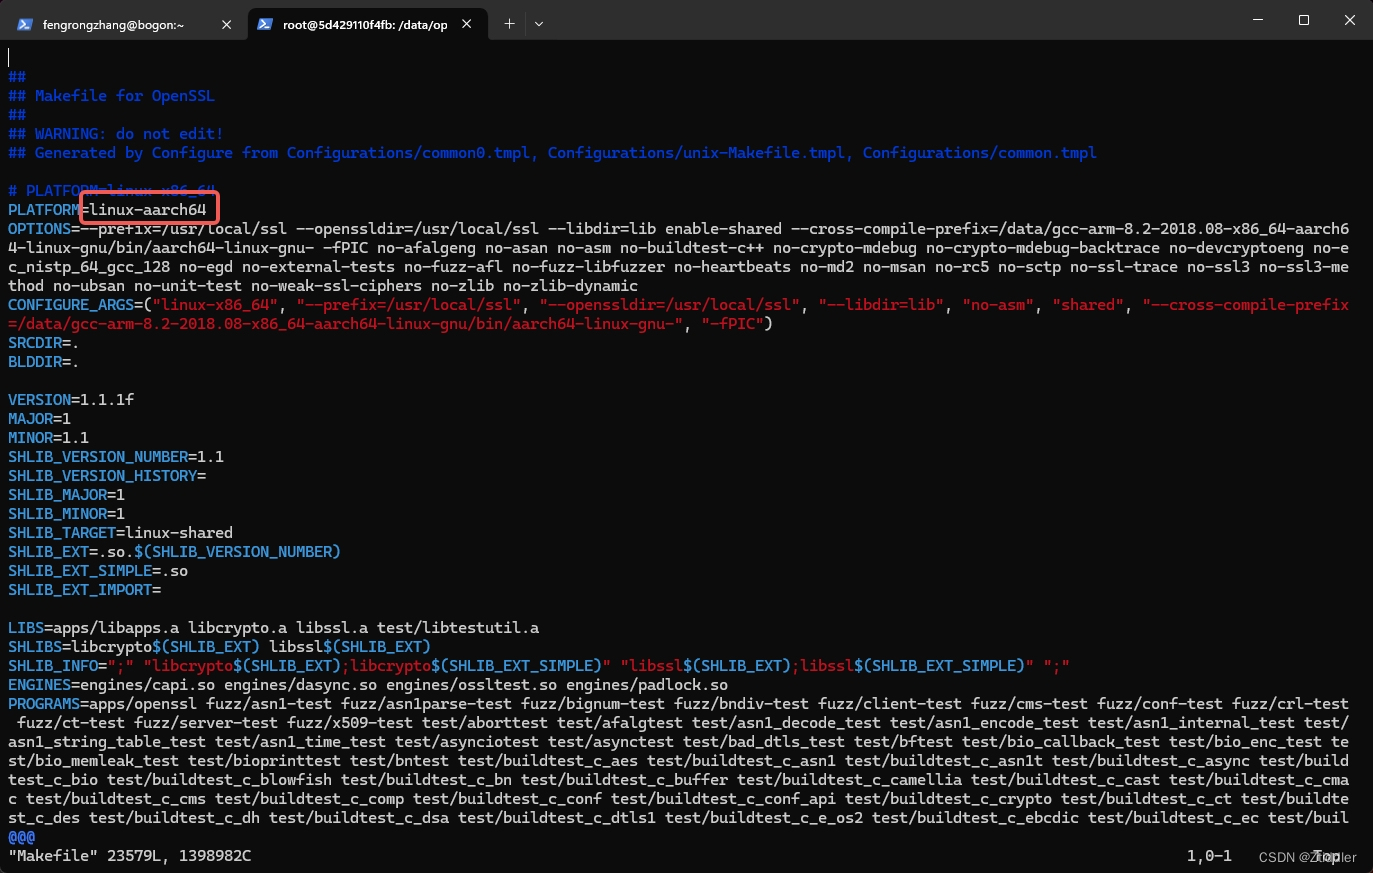This screenshot has height=873, width=1373.
Task: Click the '## Generated by Configure from' line
Action: tap(552, 153)
